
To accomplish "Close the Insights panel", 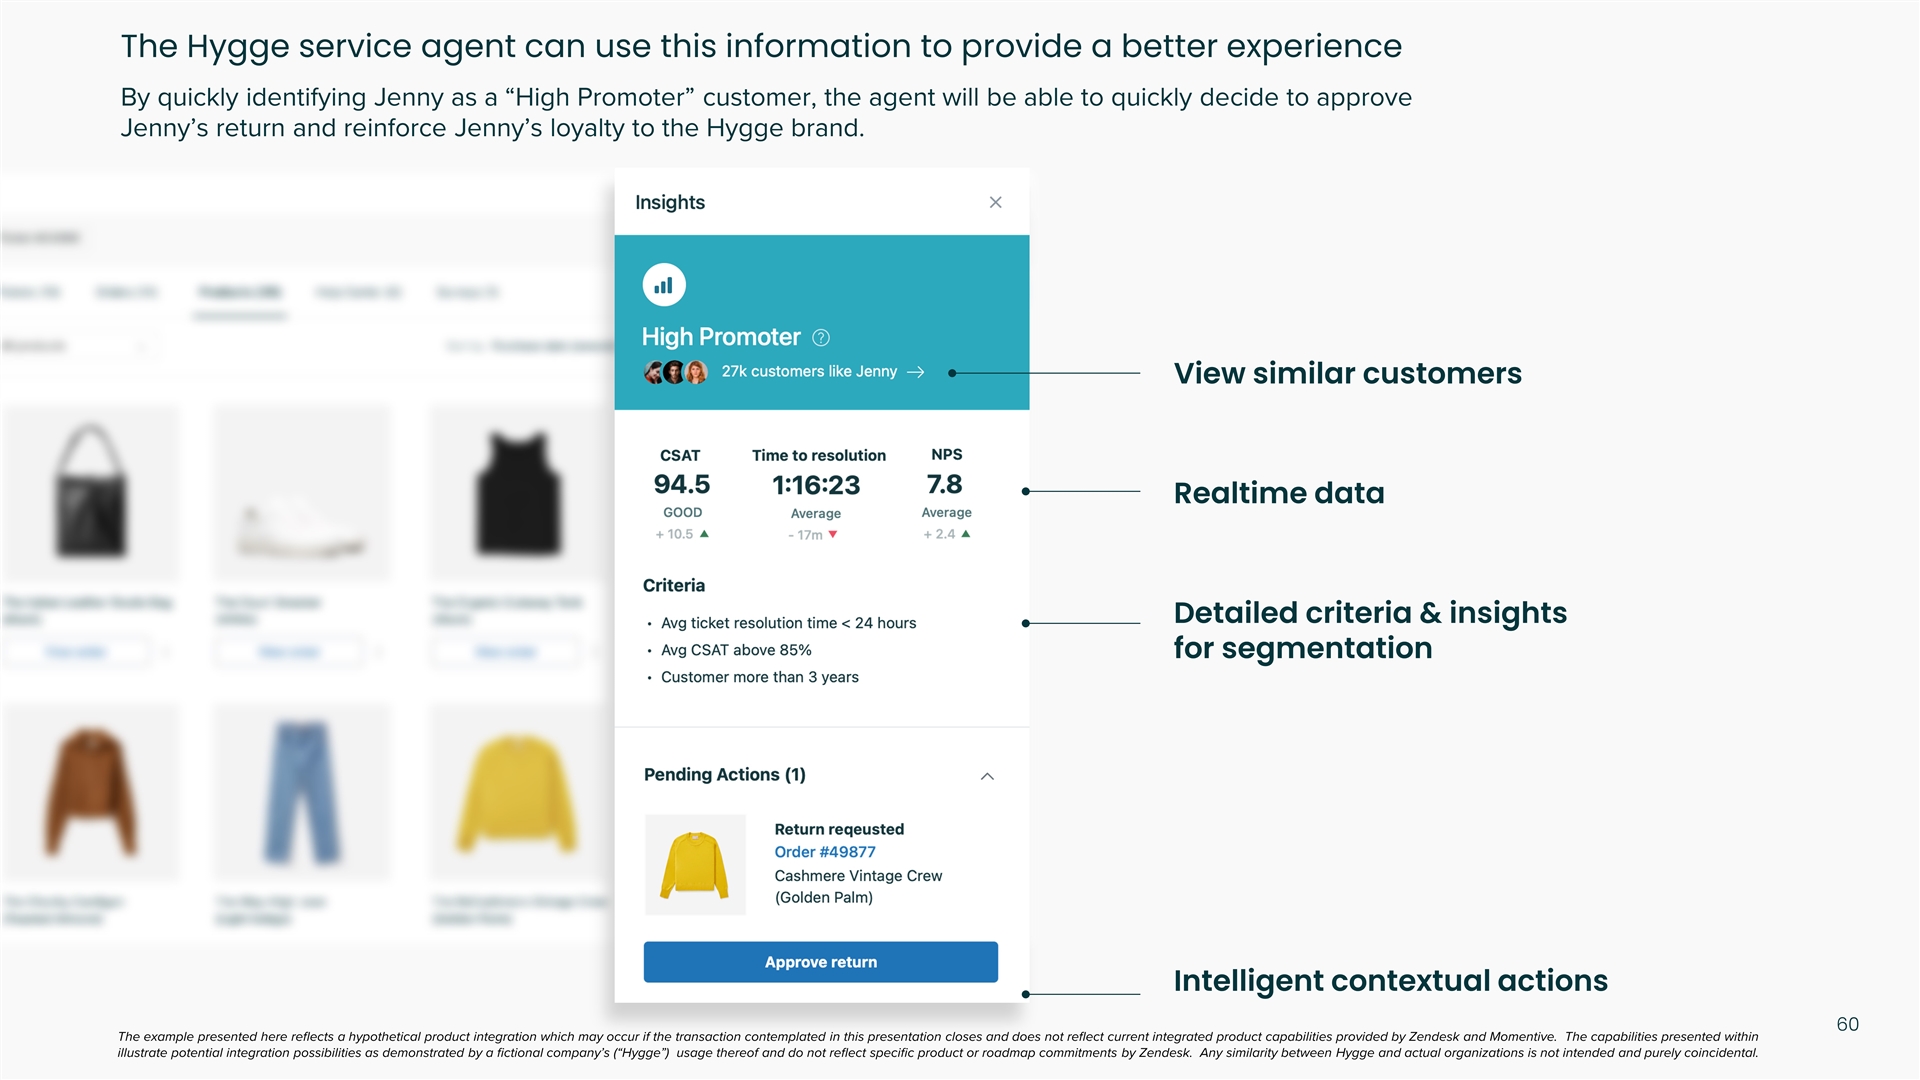I will [995, 202].
